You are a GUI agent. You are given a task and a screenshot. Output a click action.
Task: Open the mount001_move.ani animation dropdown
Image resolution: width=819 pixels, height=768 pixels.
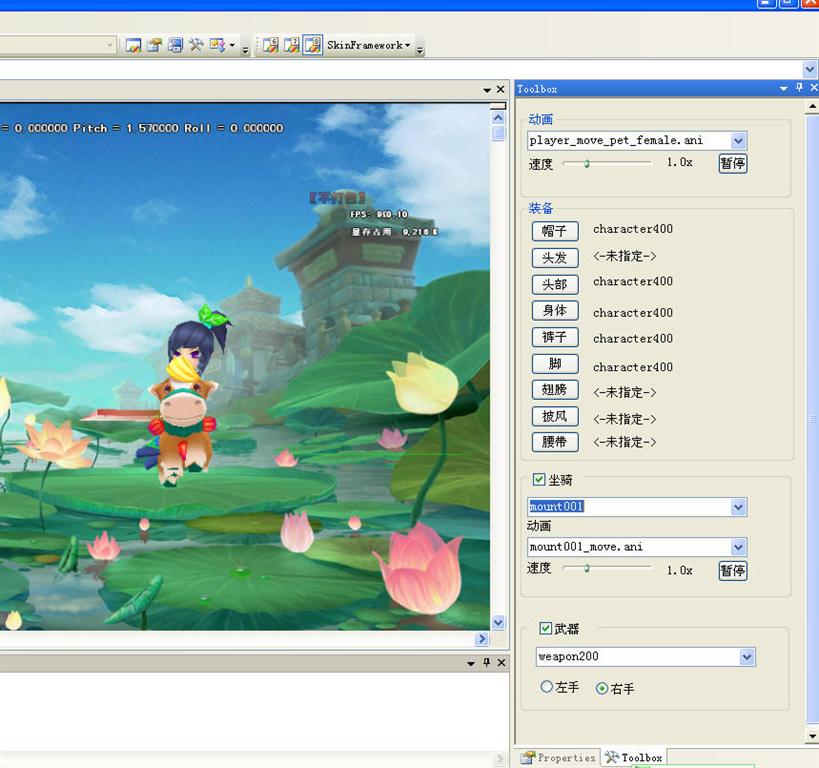point(738,547)
